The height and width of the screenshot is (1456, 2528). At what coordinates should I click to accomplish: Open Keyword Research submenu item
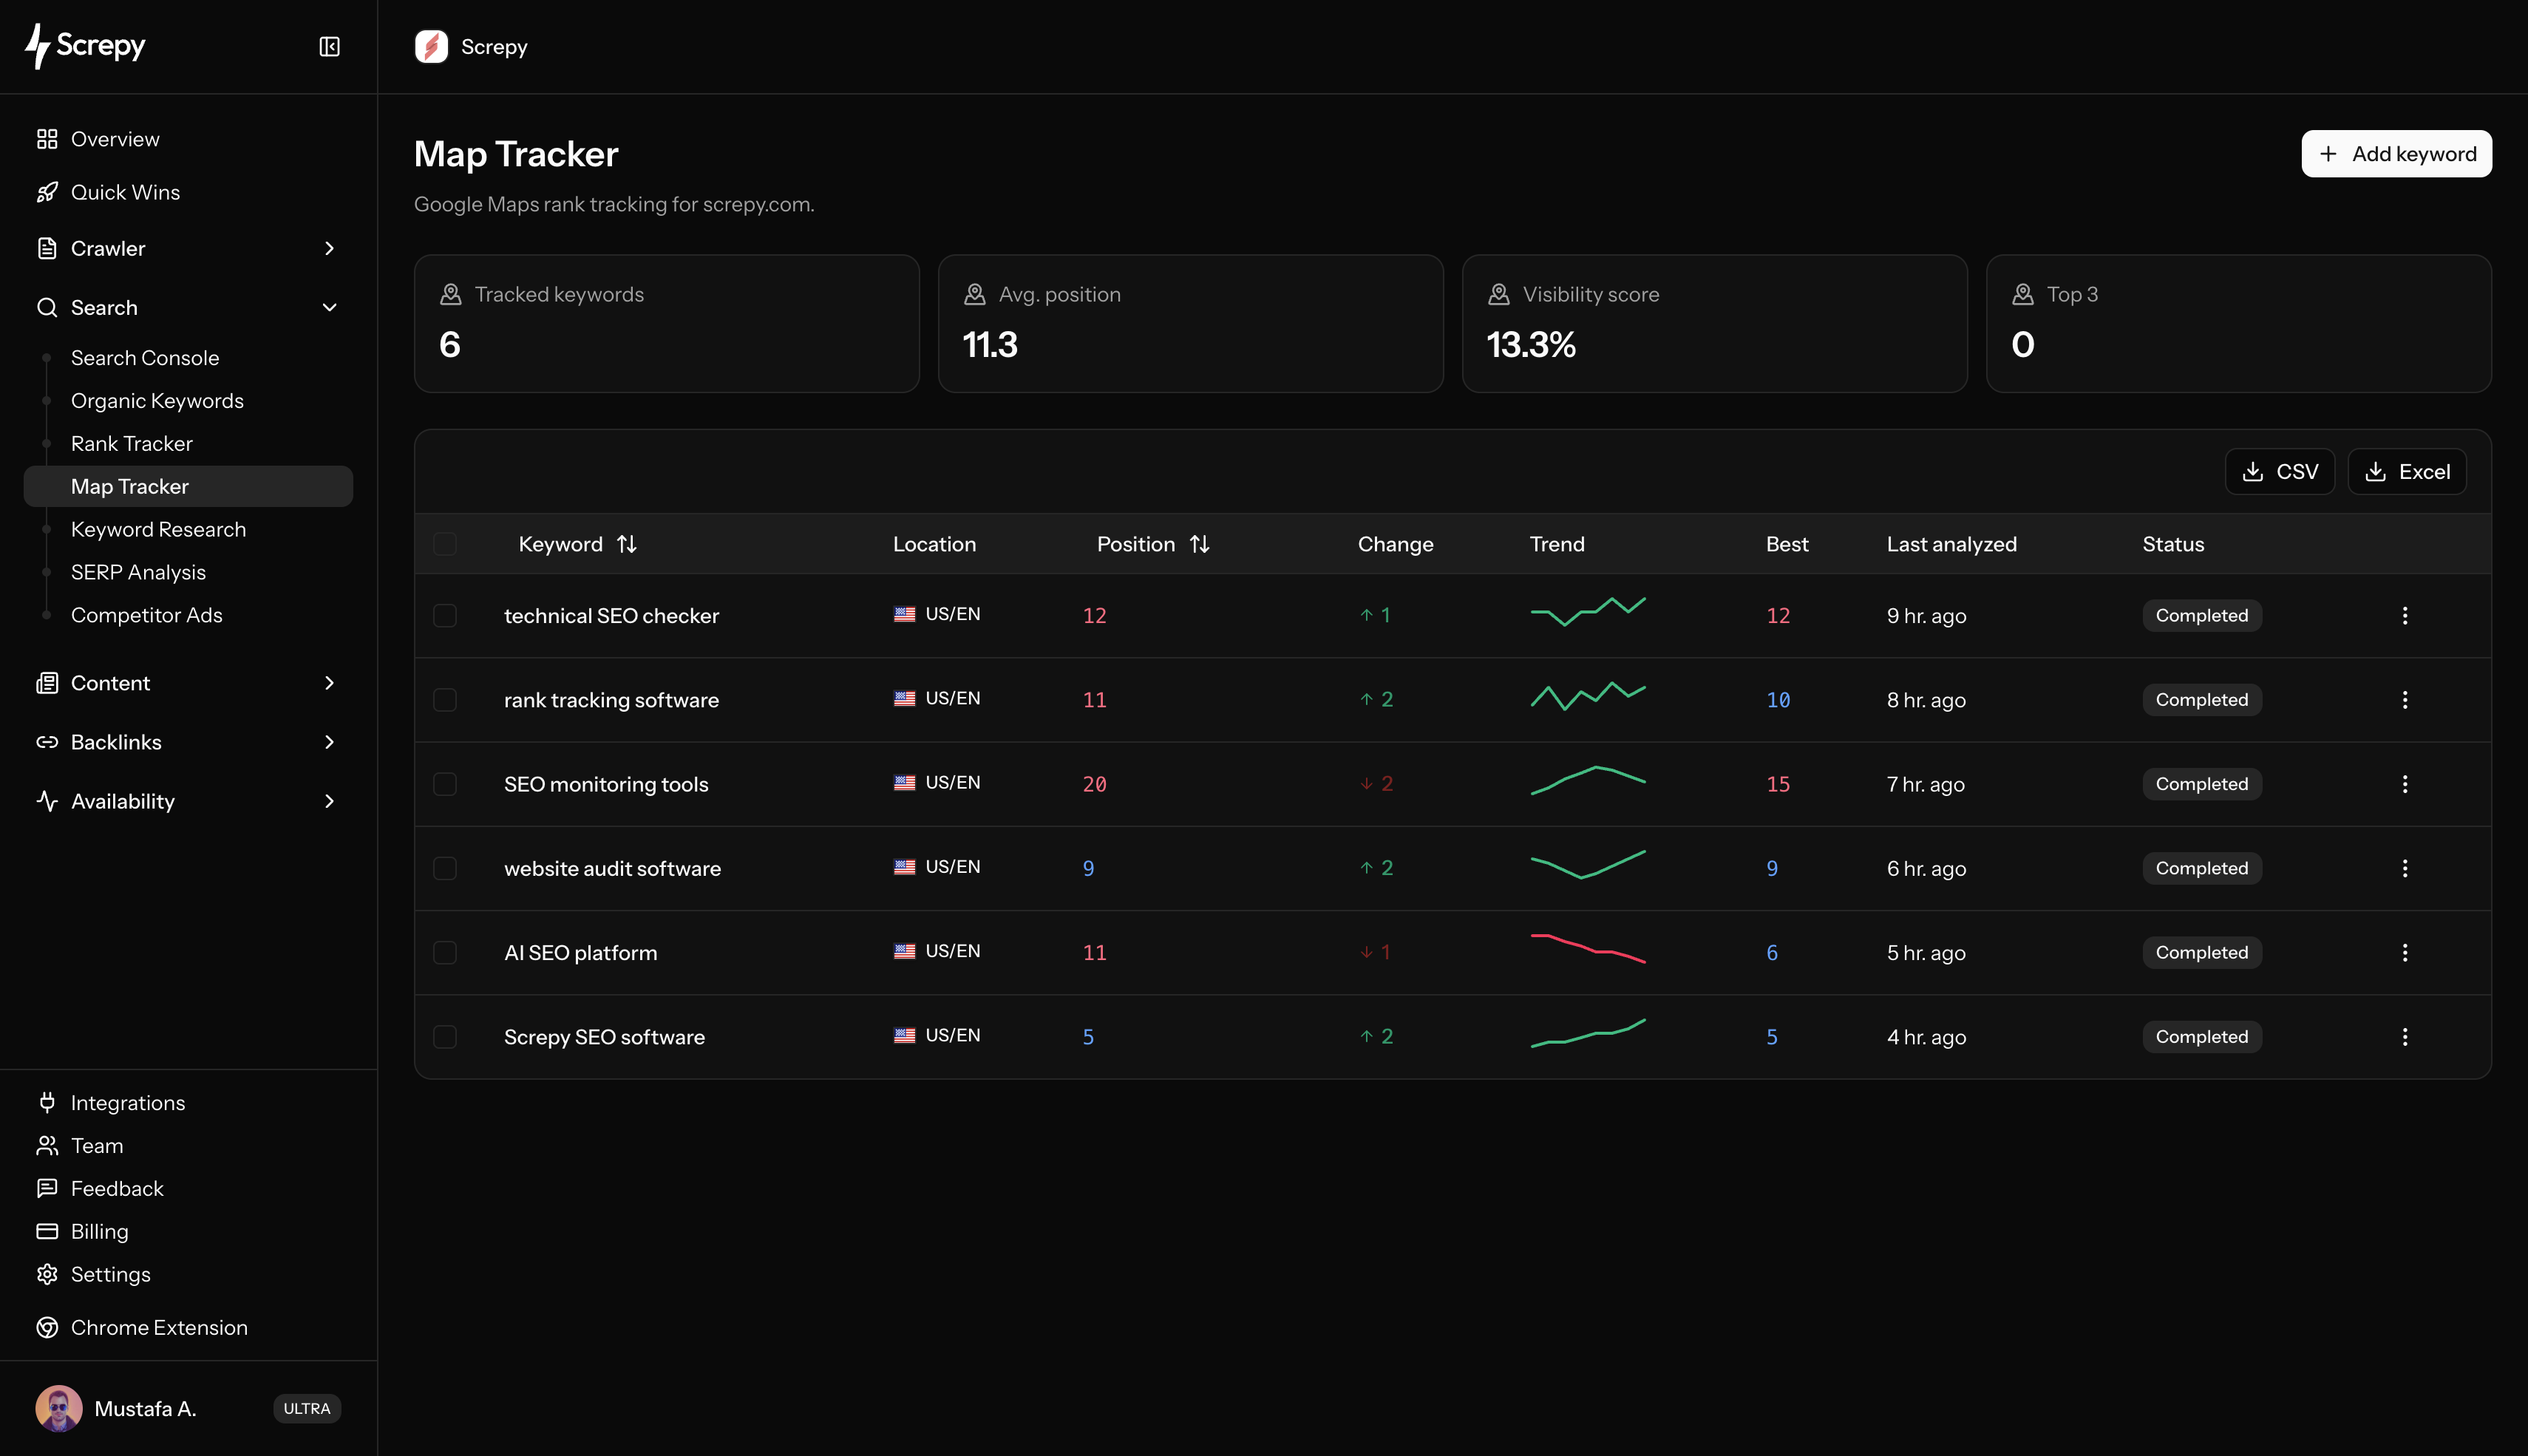point(158,529)
